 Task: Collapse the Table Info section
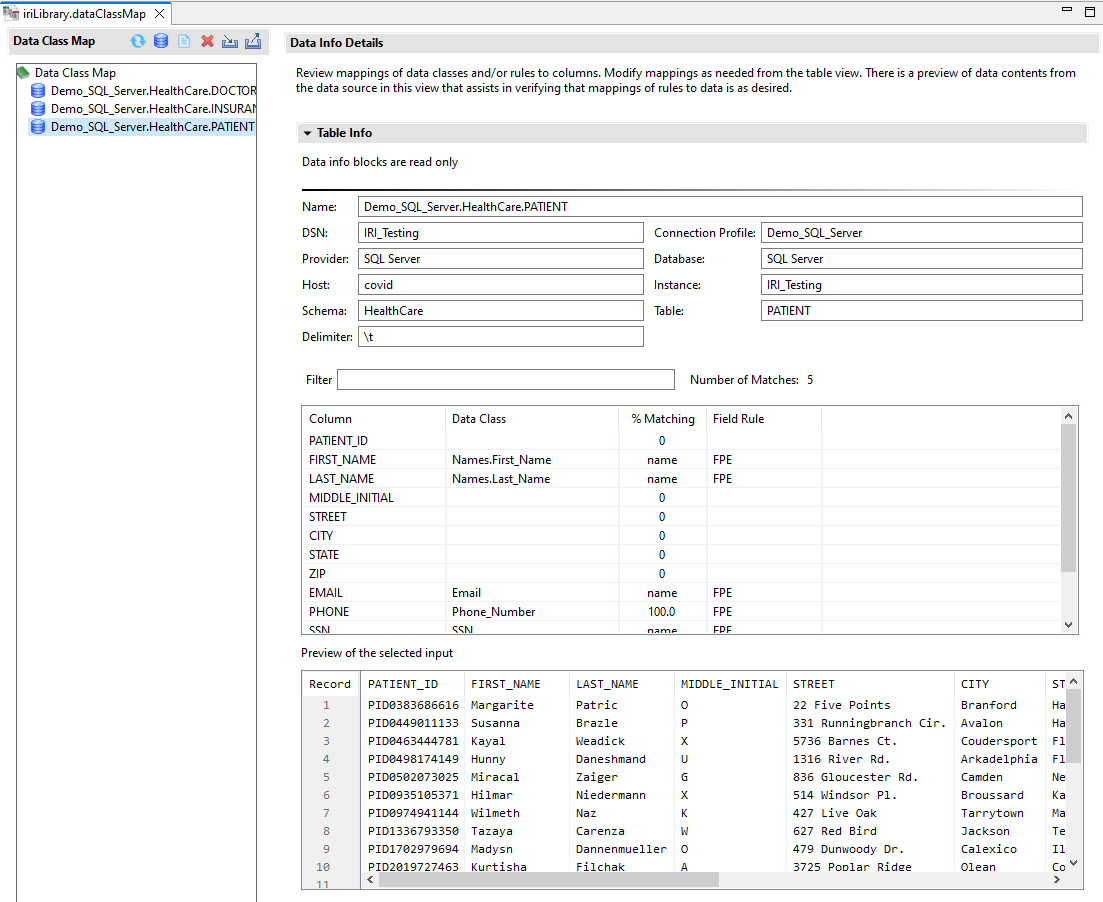point(308,133)
